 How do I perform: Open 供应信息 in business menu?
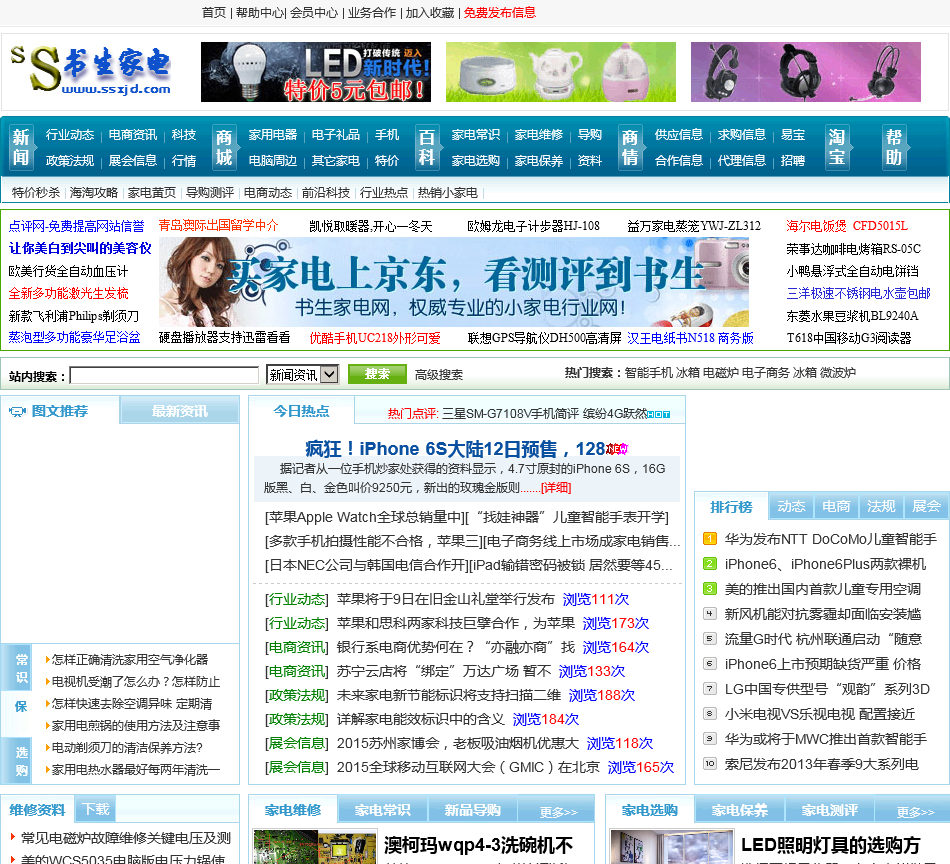pos(679,135)
